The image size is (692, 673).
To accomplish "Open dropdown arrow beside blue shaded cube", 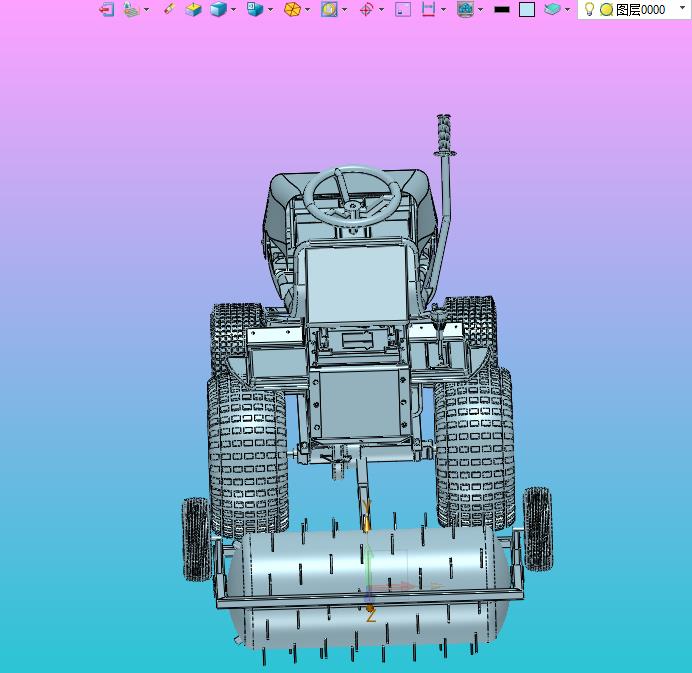I will 233,10.
